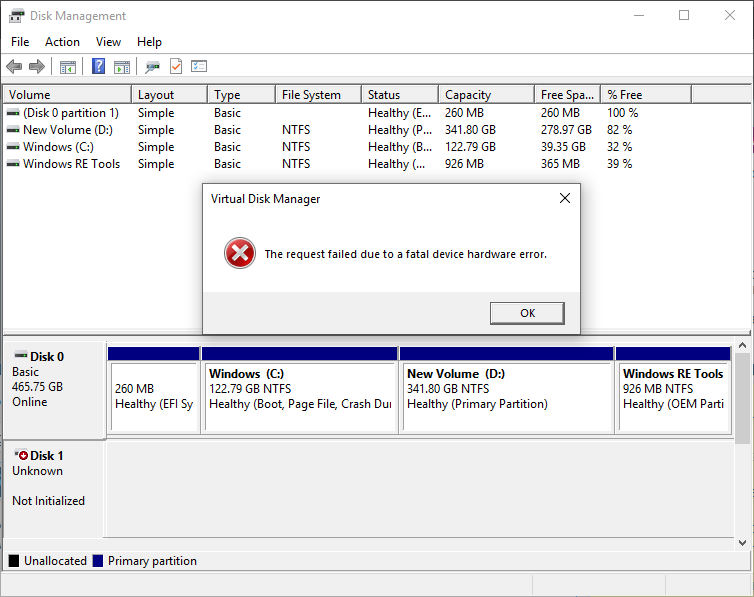Click scroll up arrow in disk pane

pyautogui.click(x=742, y=345)
